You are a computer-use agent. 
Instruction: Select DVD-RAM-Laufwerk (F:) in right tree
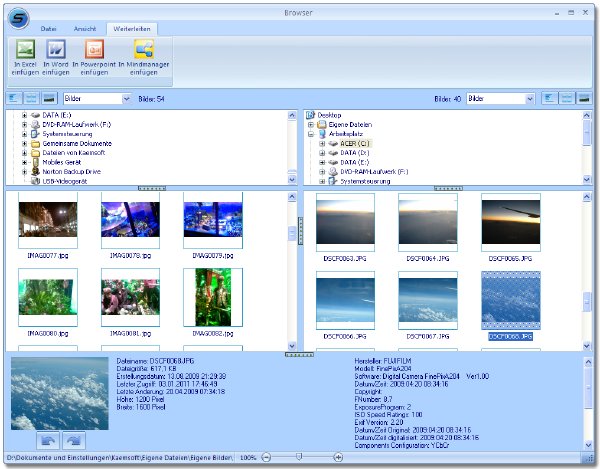(x=374, y=172)
